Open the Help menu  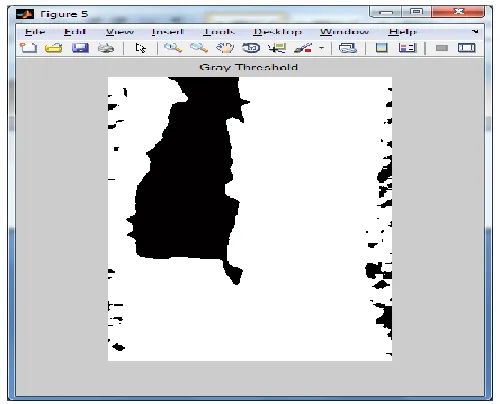coord(402,32)
